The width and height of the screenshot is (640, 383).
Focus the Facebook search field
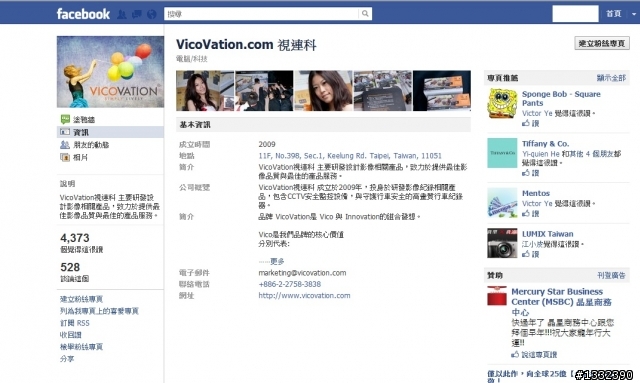click(x=262, y=14)
